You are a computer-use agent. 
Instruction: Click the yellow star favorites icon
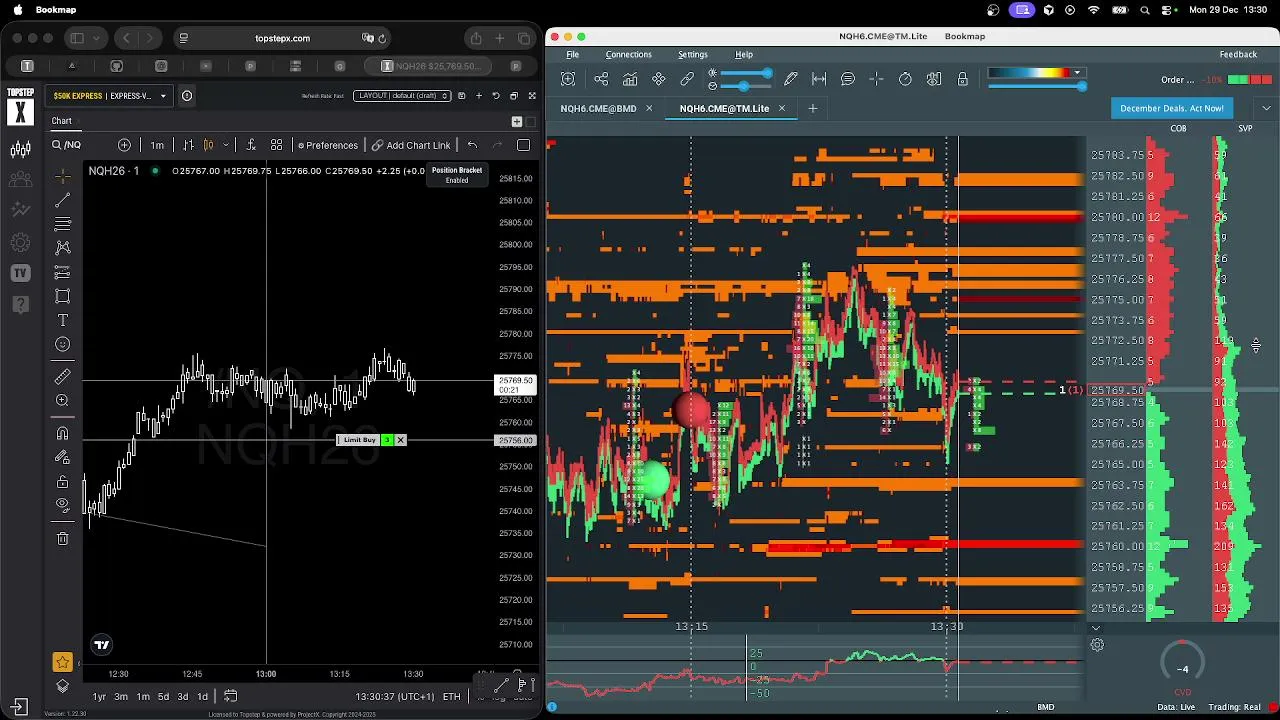pyautogui.click(x=62, y=662)
